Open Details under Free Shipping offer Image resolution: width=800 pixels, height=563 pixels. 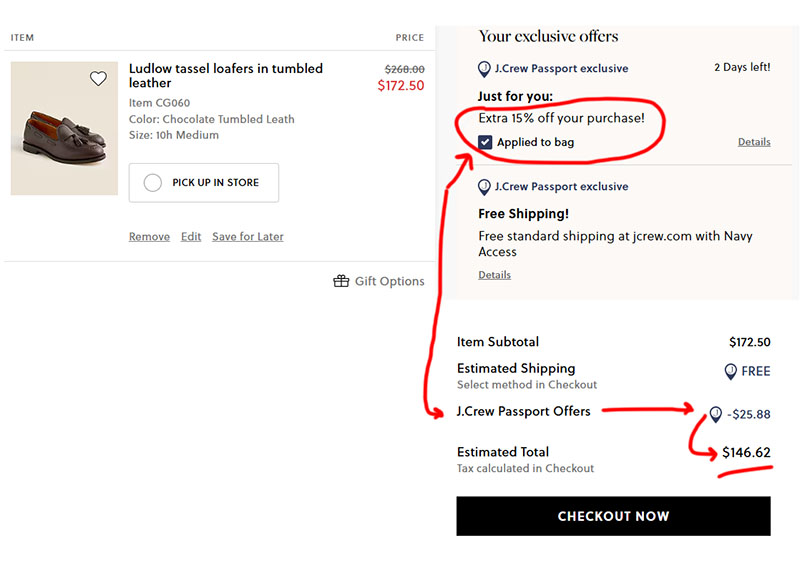(494, 275)
